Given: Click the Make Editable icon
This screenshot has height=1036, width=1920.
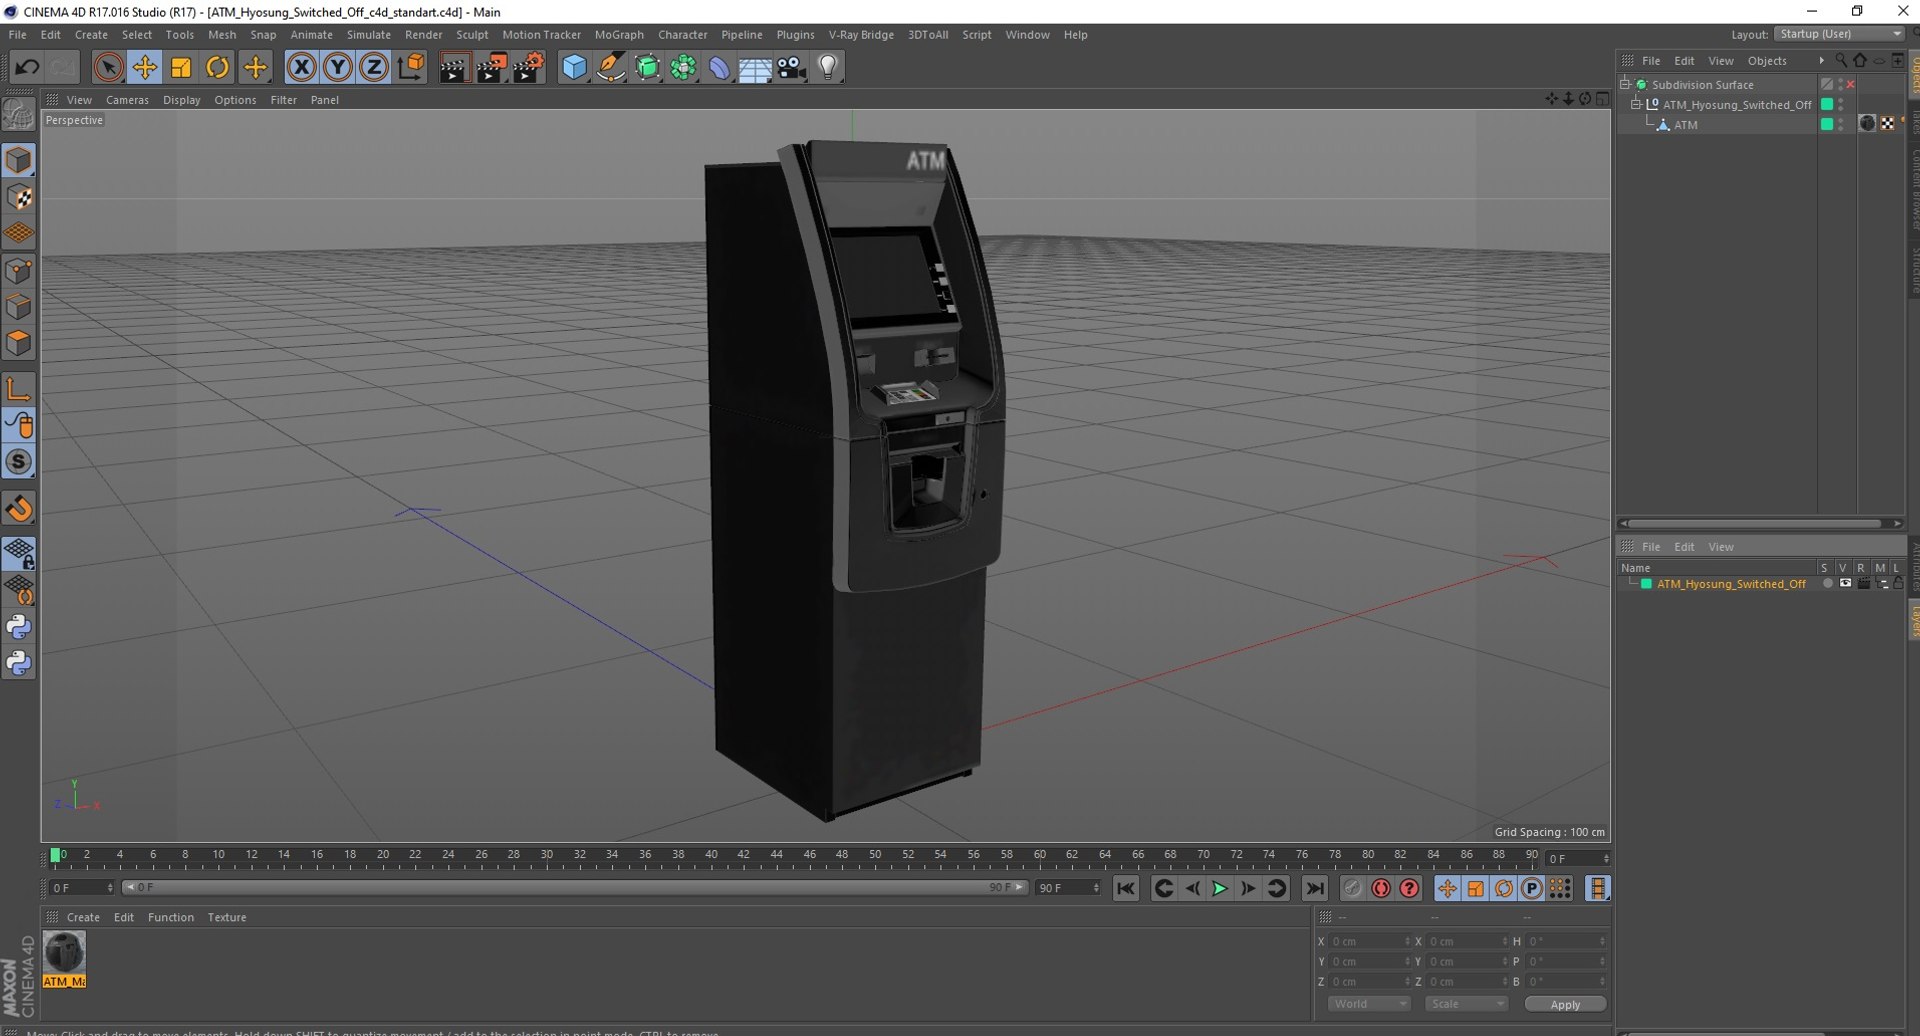Looking at the screenshot, I should click(19, 115).
